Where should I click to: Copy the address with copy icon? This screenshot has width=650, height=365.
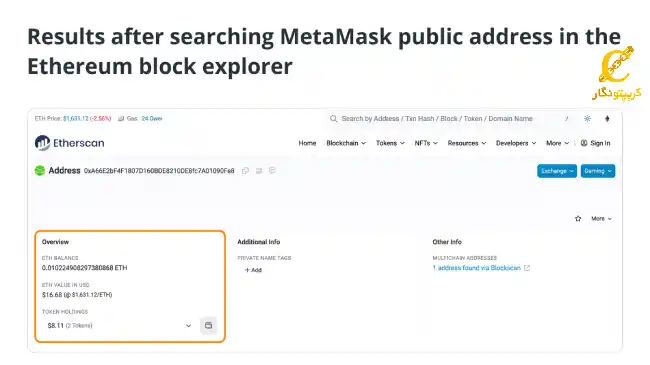tap(245, 170)
